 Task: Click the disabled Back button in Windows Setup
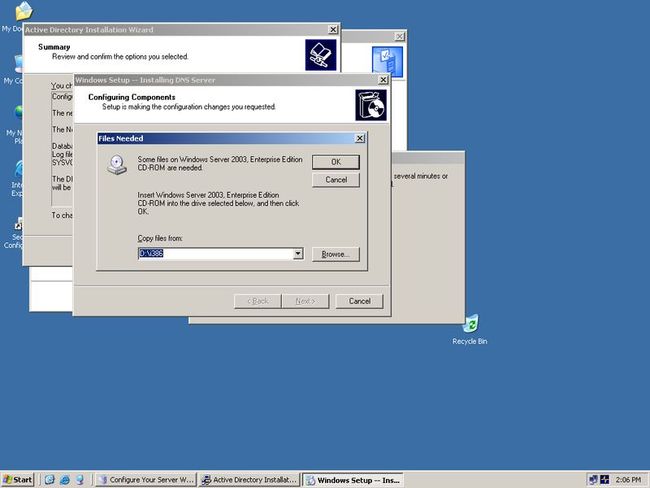pyautogui.click(x=257, y=301)
